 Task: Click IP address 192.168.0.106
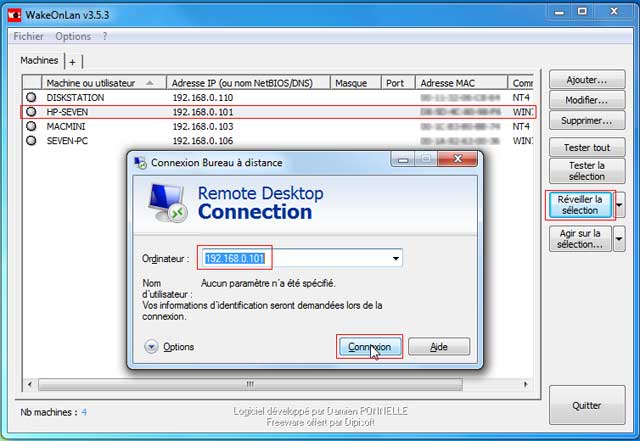[x=202, y=140]
